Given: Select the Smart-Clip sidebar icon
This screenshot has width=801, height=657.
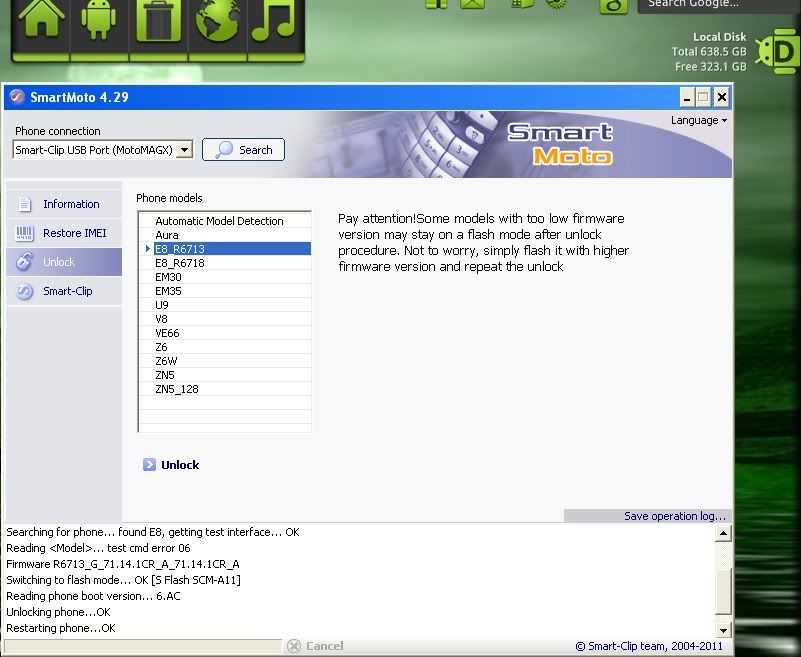Looking at the screenshot, I should (x=25, y=291).
